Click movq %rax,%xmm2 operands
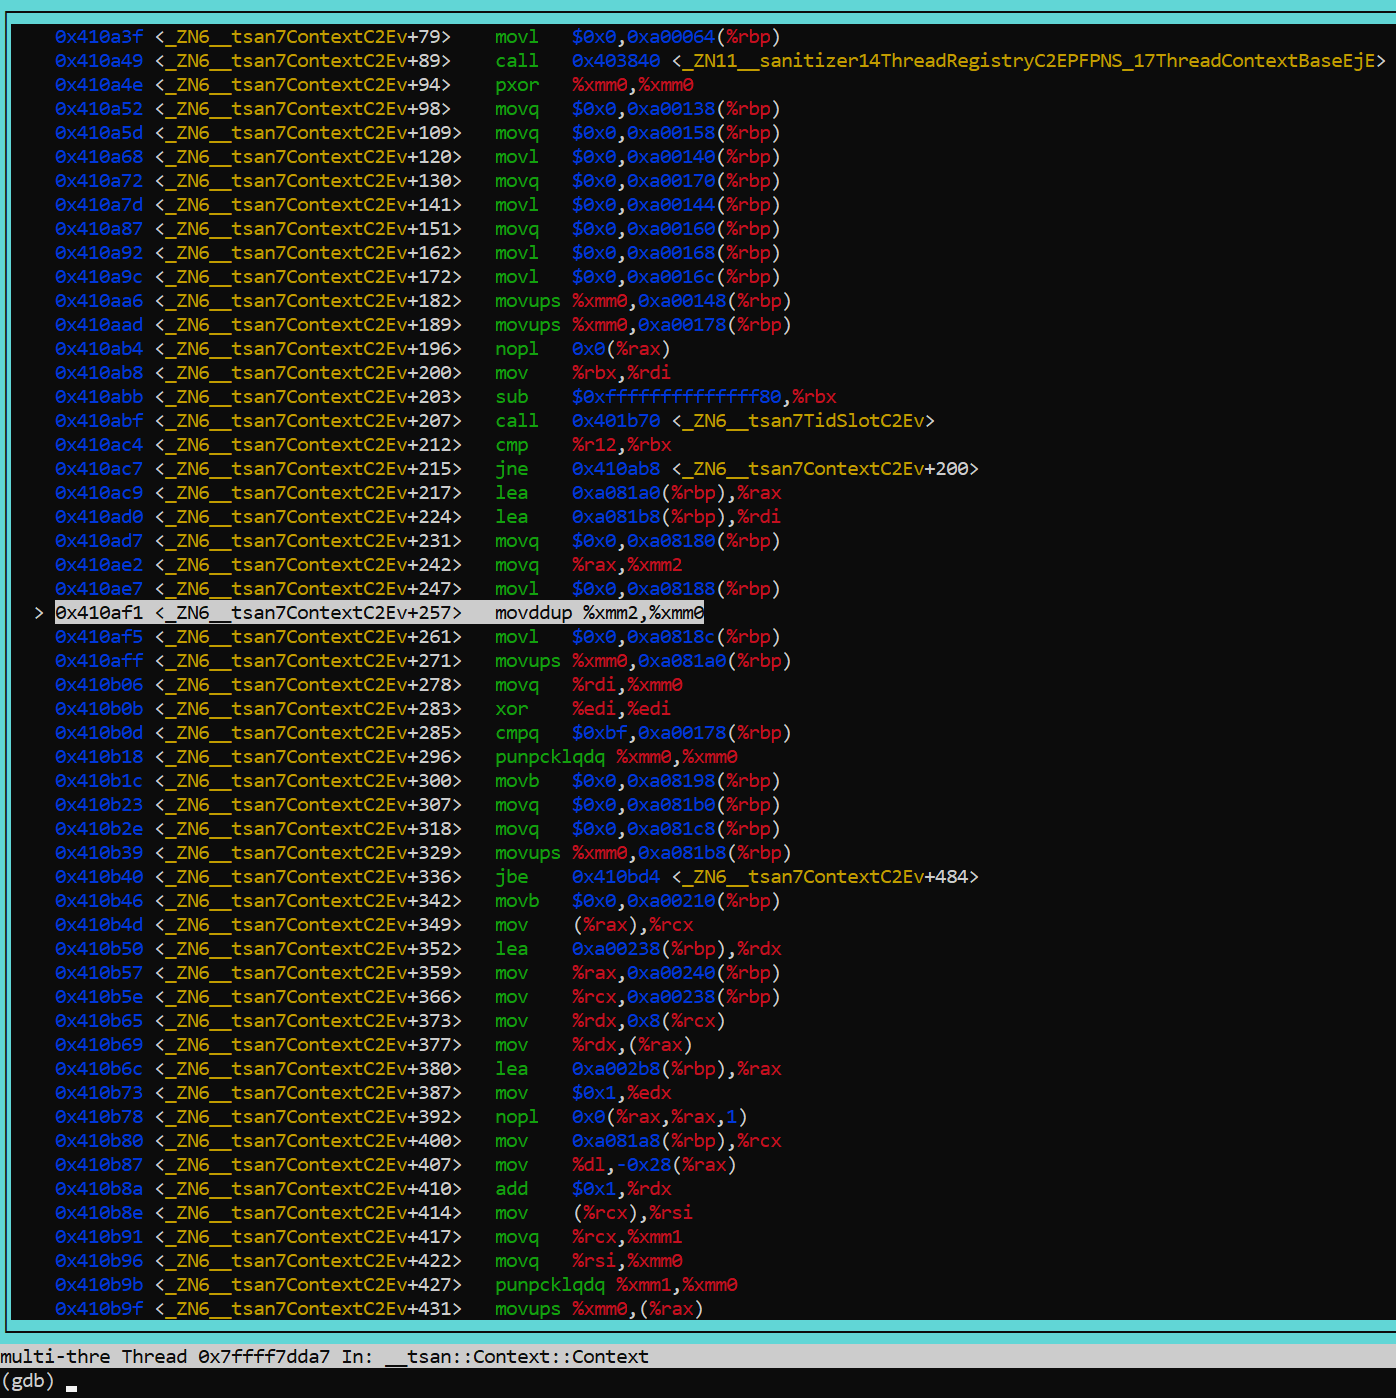 coord(627,565)
